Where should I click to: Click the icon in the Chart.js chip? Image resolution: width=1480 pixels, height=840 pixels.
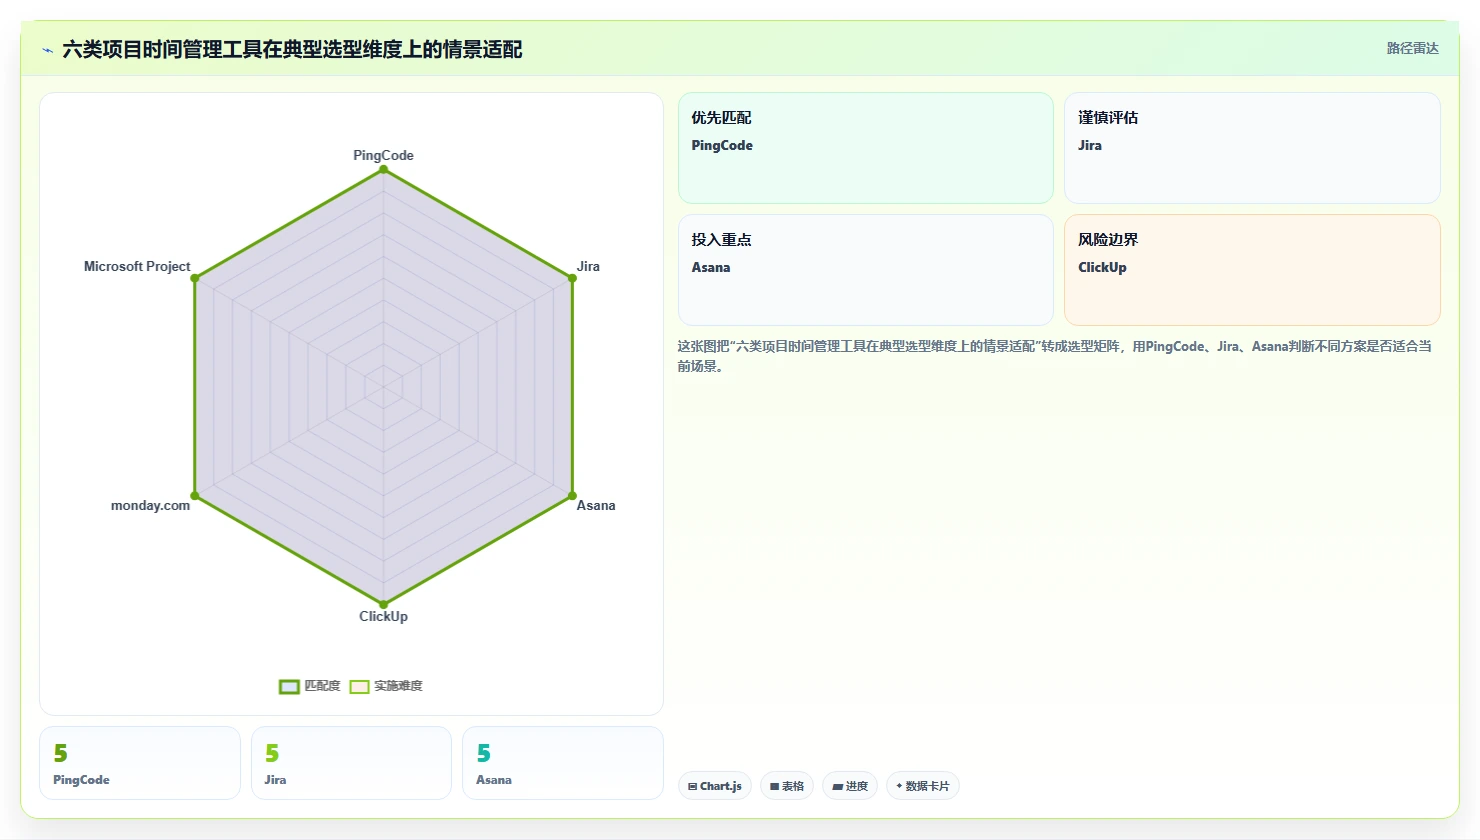coord(693,787)
